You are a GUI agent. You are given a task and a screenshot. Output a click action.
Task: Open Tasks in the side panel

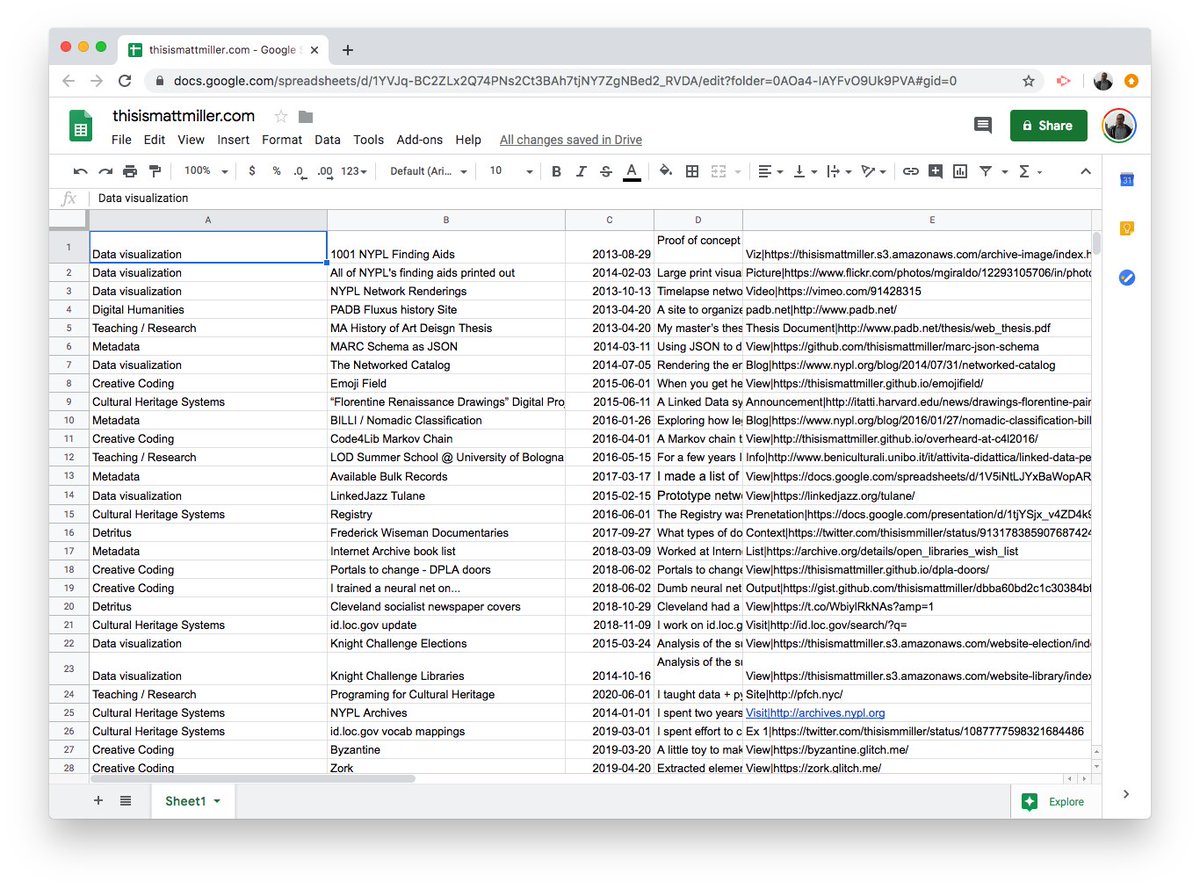point(1127,277)
